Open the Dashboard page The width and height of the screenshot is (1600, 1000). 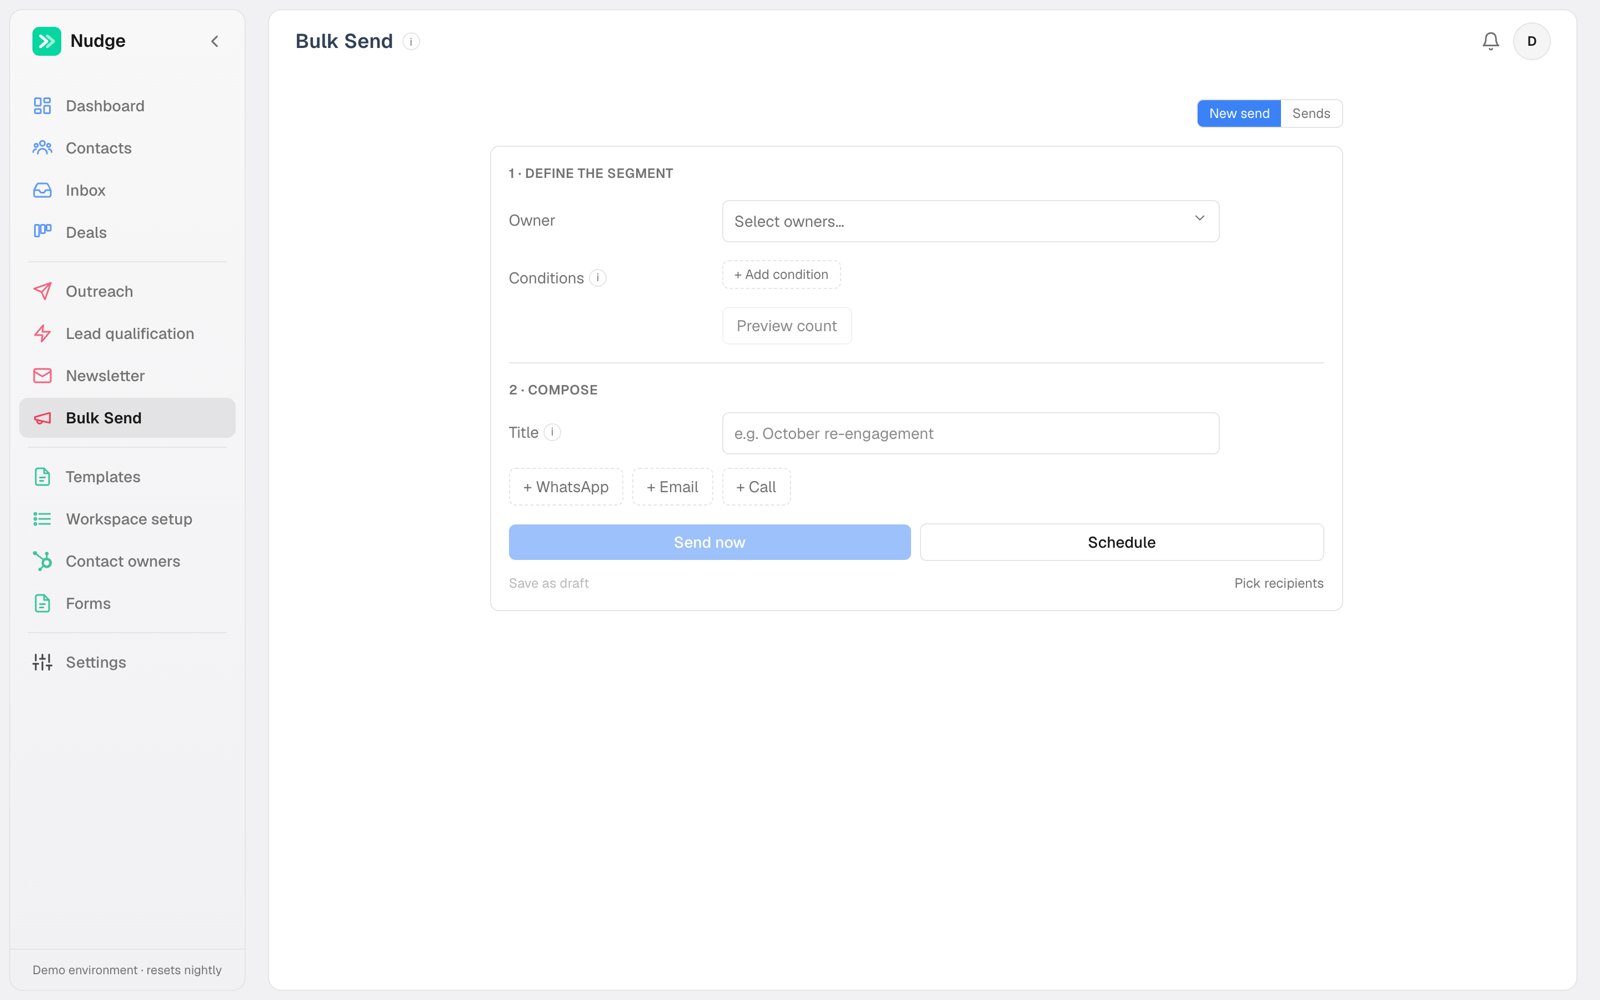click(x=127, y=106)
